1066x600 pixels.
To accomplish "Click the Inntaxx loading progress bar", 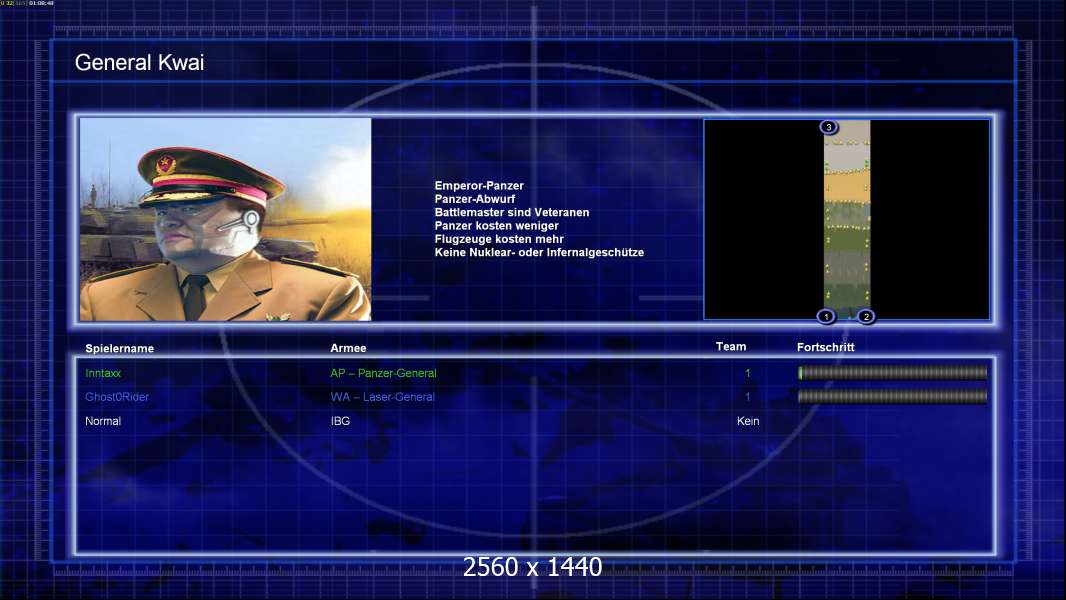I will (892, 372).
